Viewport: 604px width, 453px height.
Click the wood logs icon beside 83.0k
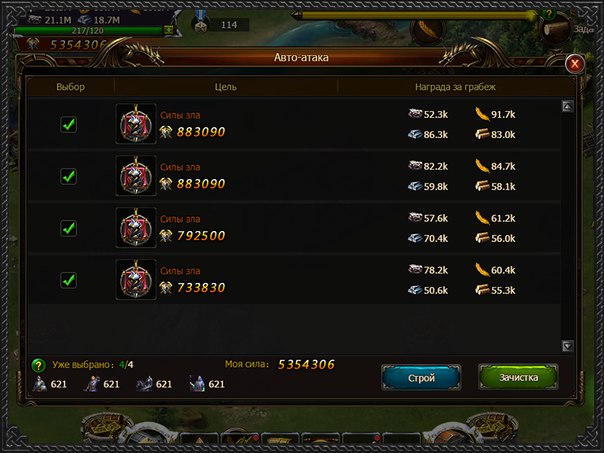pos(482,134)
